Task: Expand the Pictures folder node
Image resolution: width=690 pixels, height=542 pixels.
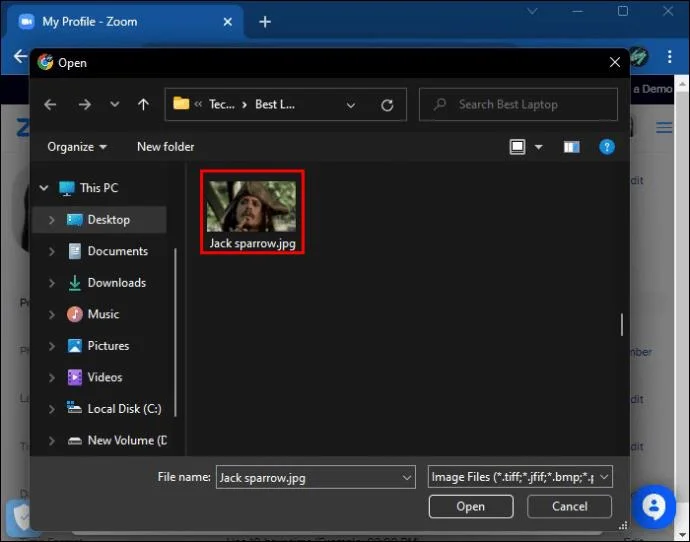Action: pyautogui.click(x=51, y=346)
